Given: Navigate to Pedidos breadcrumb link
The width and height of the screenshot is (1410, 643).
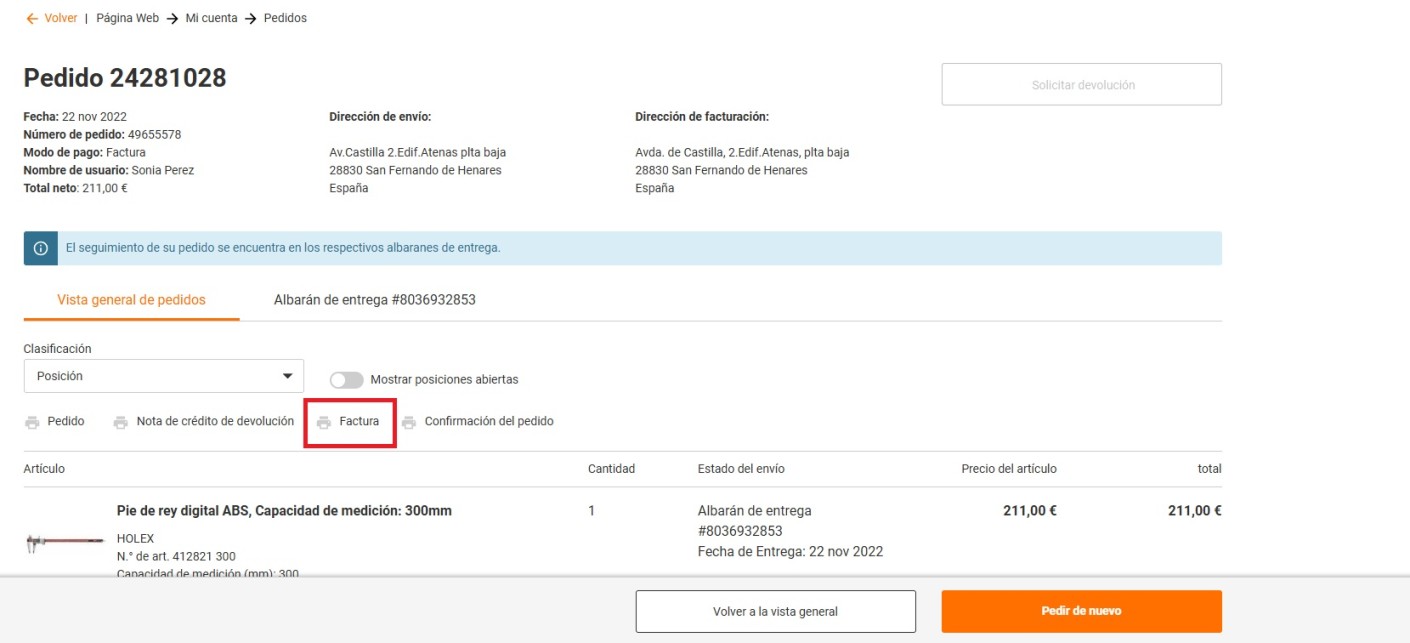Looking at the screenshot, I should pos(285,18).
